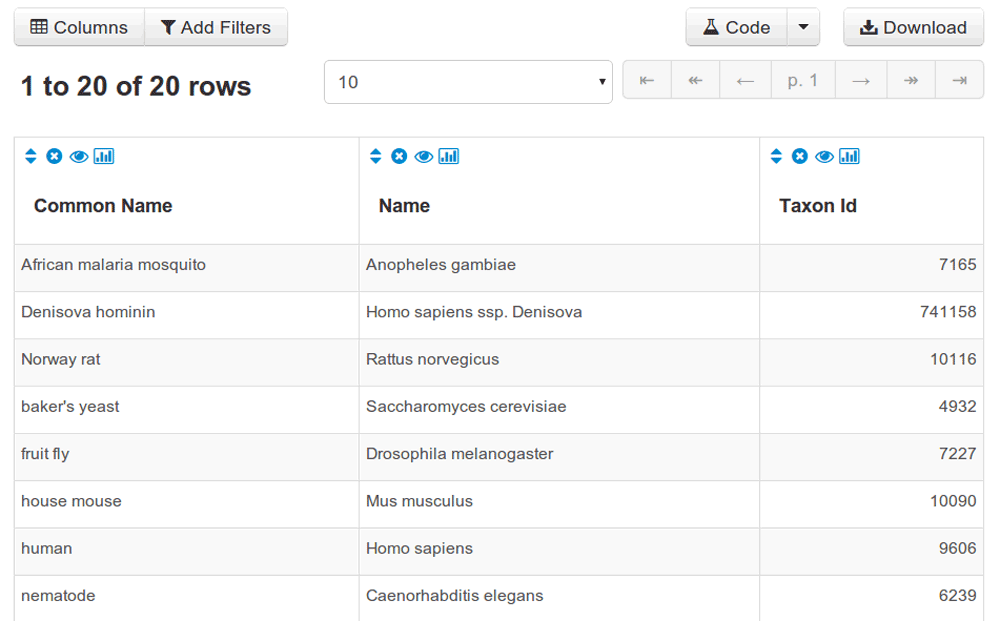Viewport: 1000px width, 621px height.
Task: Remove the Name column
Action: [399, 156]
